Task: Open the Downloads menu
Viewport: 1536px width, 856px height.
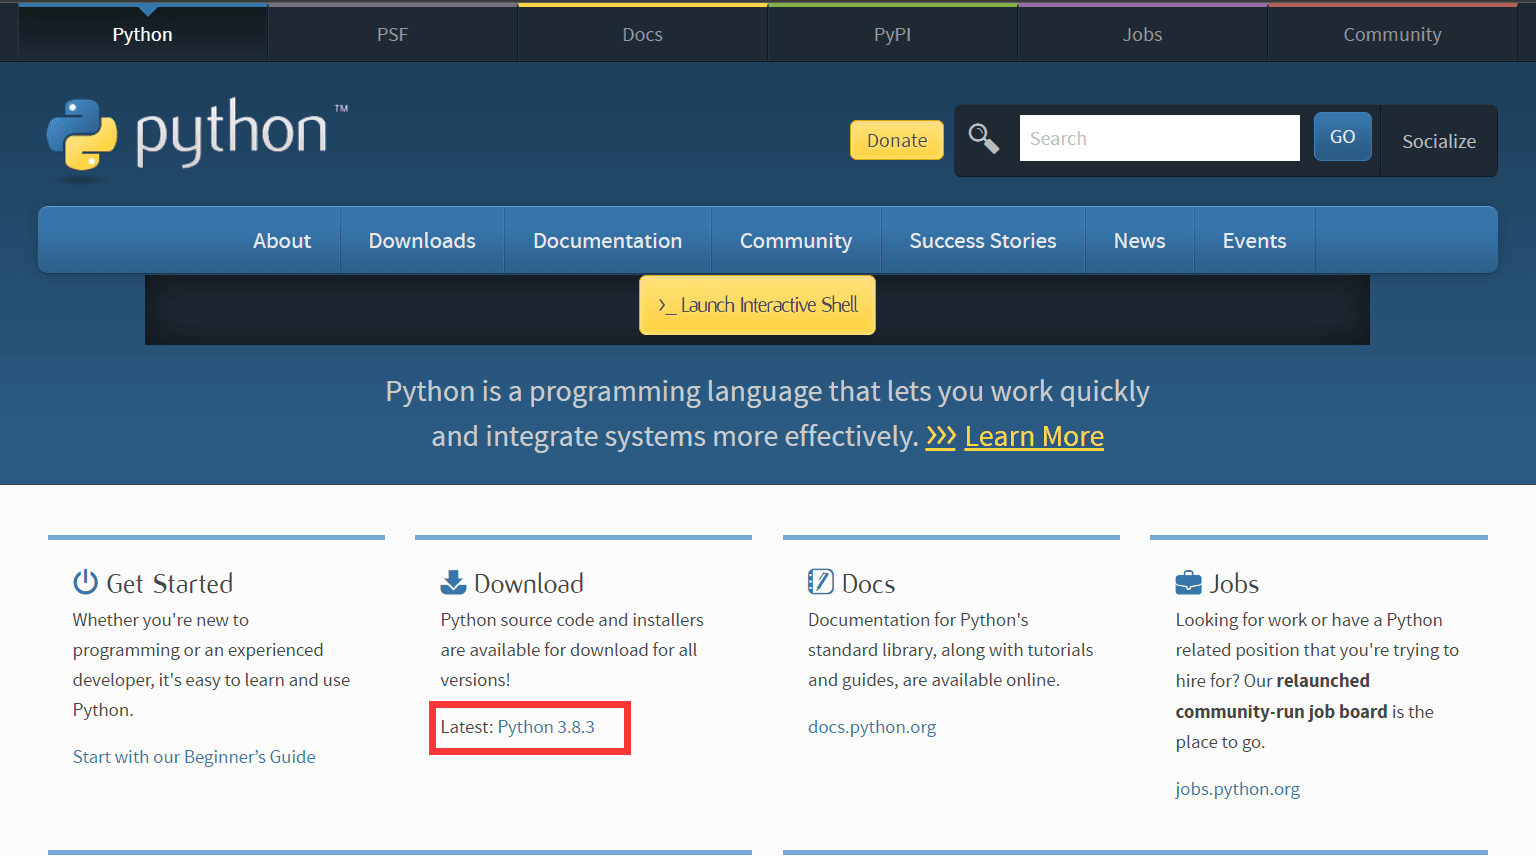Action: (x=422, y=241)
